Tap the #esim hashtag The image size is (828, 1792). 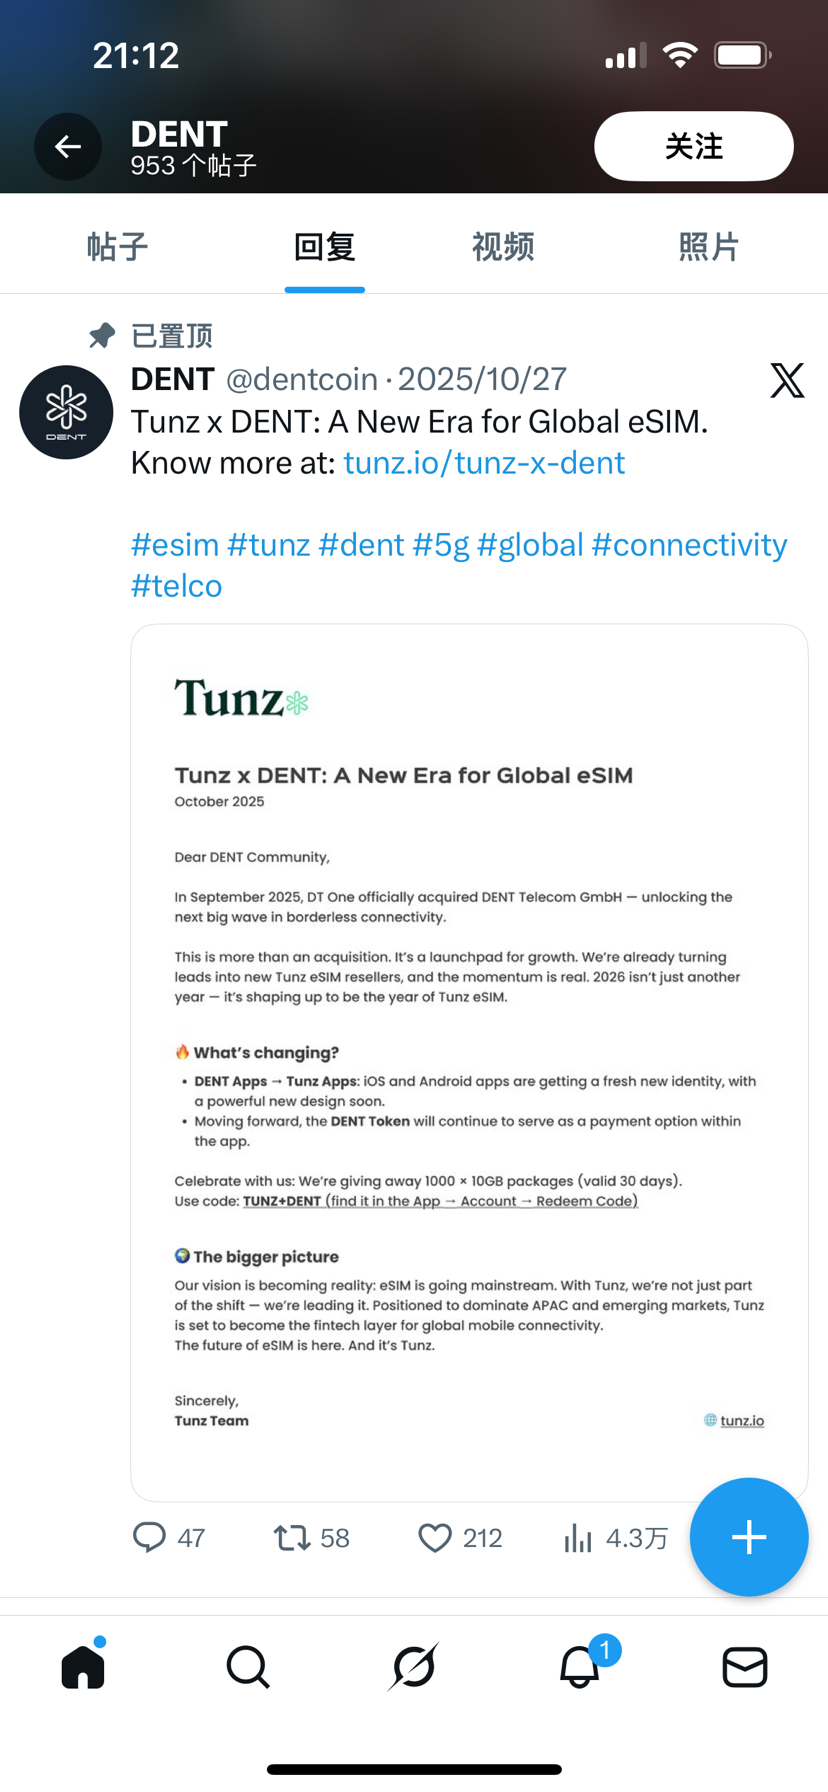[x=175, y=545]
